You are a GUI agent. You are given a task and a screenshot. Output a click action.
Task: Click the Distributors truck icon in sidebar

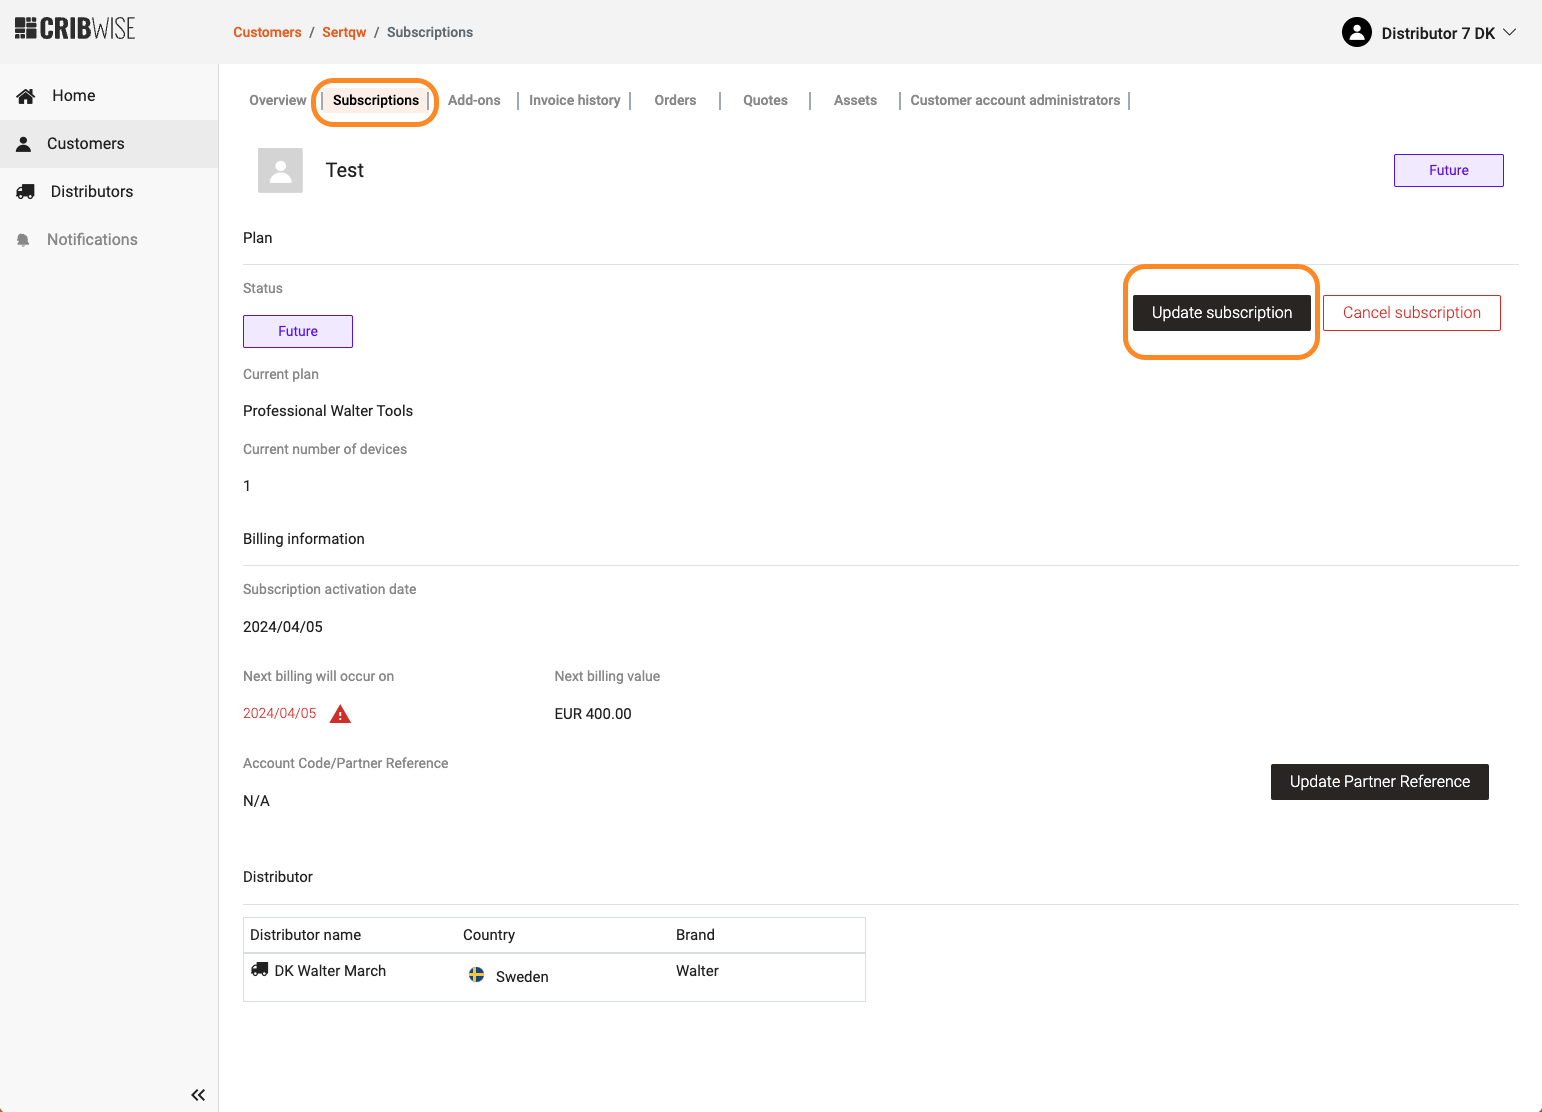point(26,192)
